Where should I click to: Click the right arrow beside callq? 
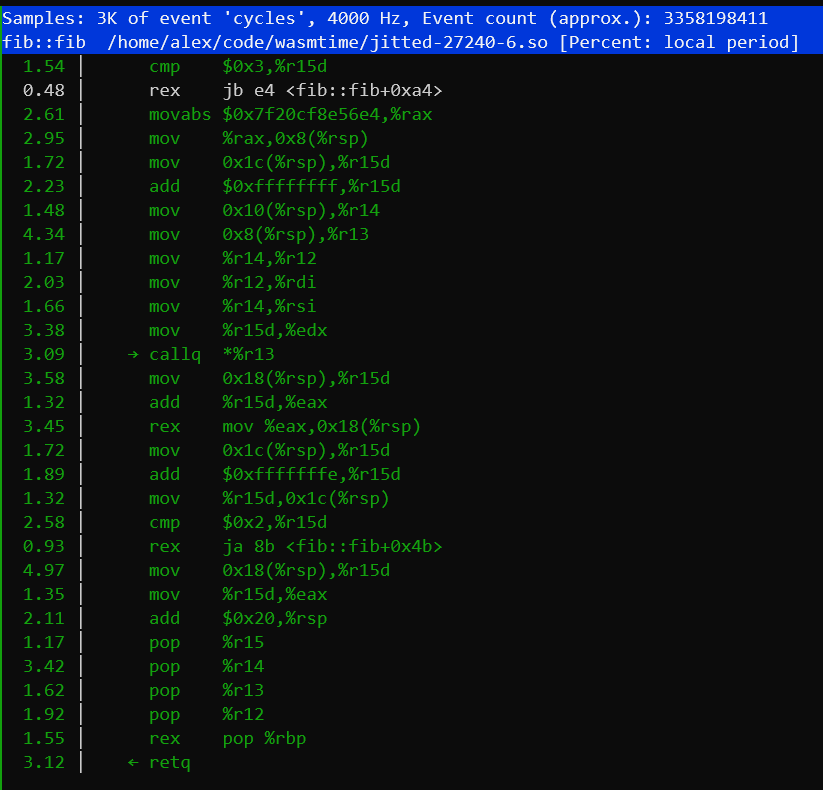pyautogui.click(x=135, y=354)
